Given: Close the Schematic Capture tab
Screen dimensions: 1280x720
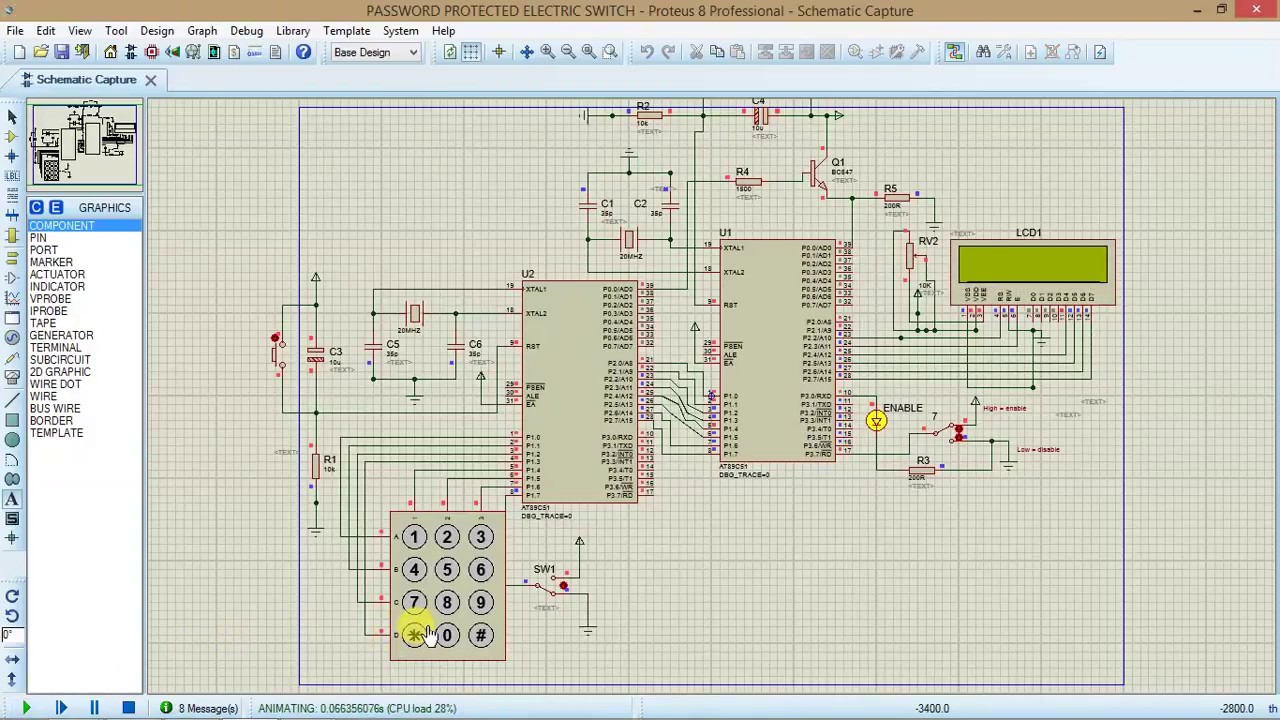Looking at the screenshot, I should click(150, 80).
